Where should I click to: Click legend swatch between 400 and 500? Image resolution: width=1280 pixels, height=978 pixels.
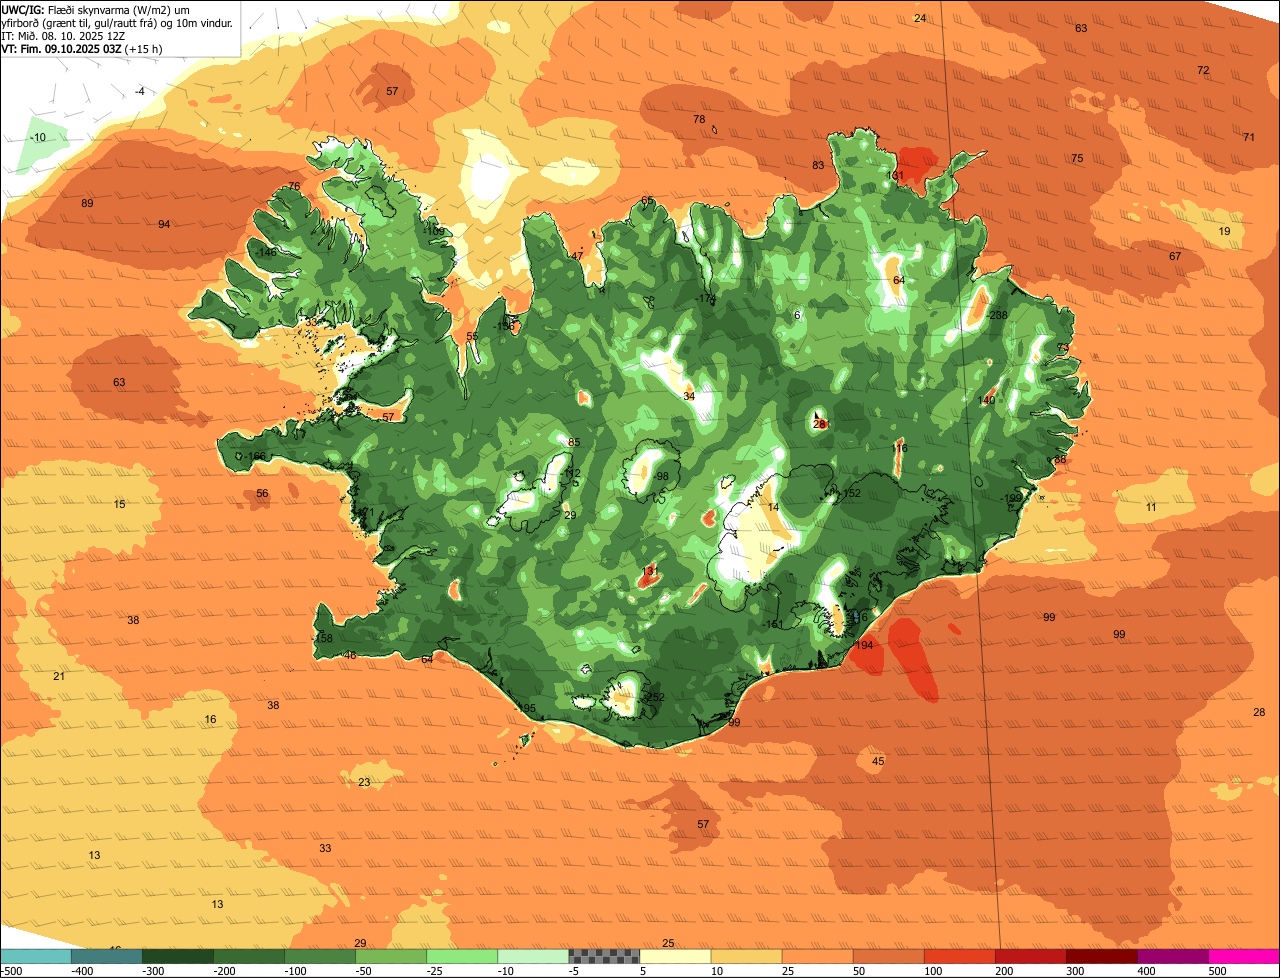[1173, 956]
